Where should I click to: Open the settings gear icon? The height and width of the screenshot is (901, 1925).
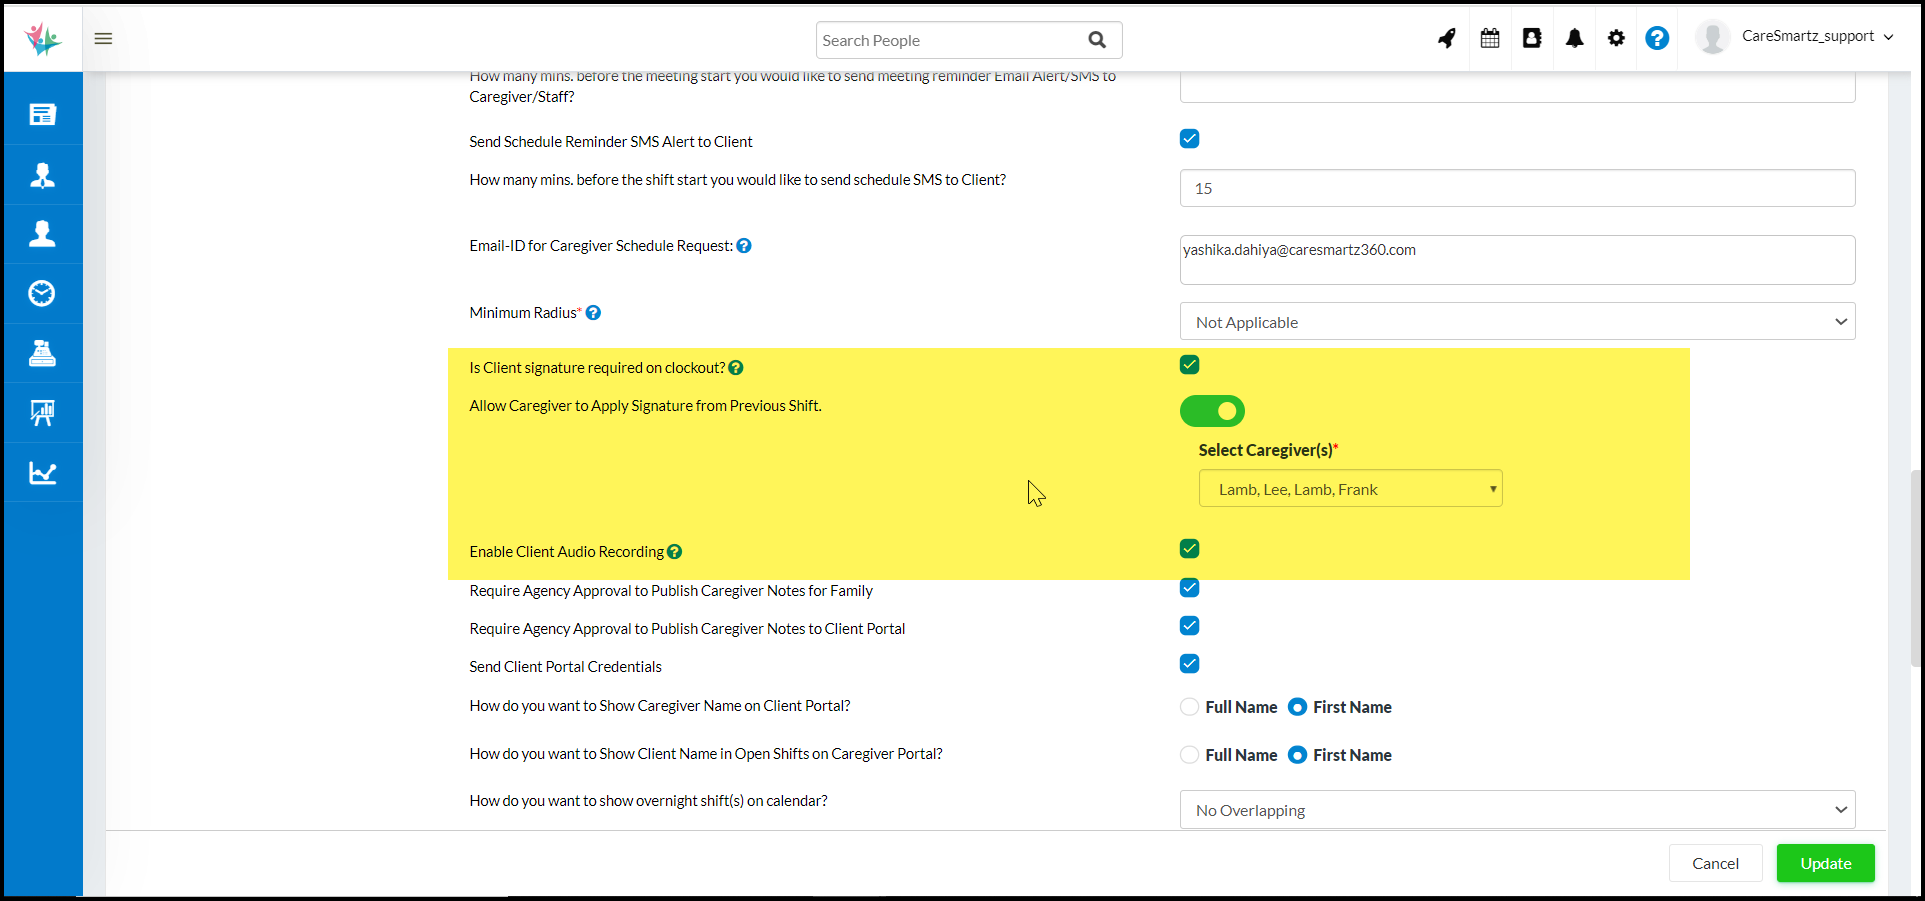(x=1616, y=38)
